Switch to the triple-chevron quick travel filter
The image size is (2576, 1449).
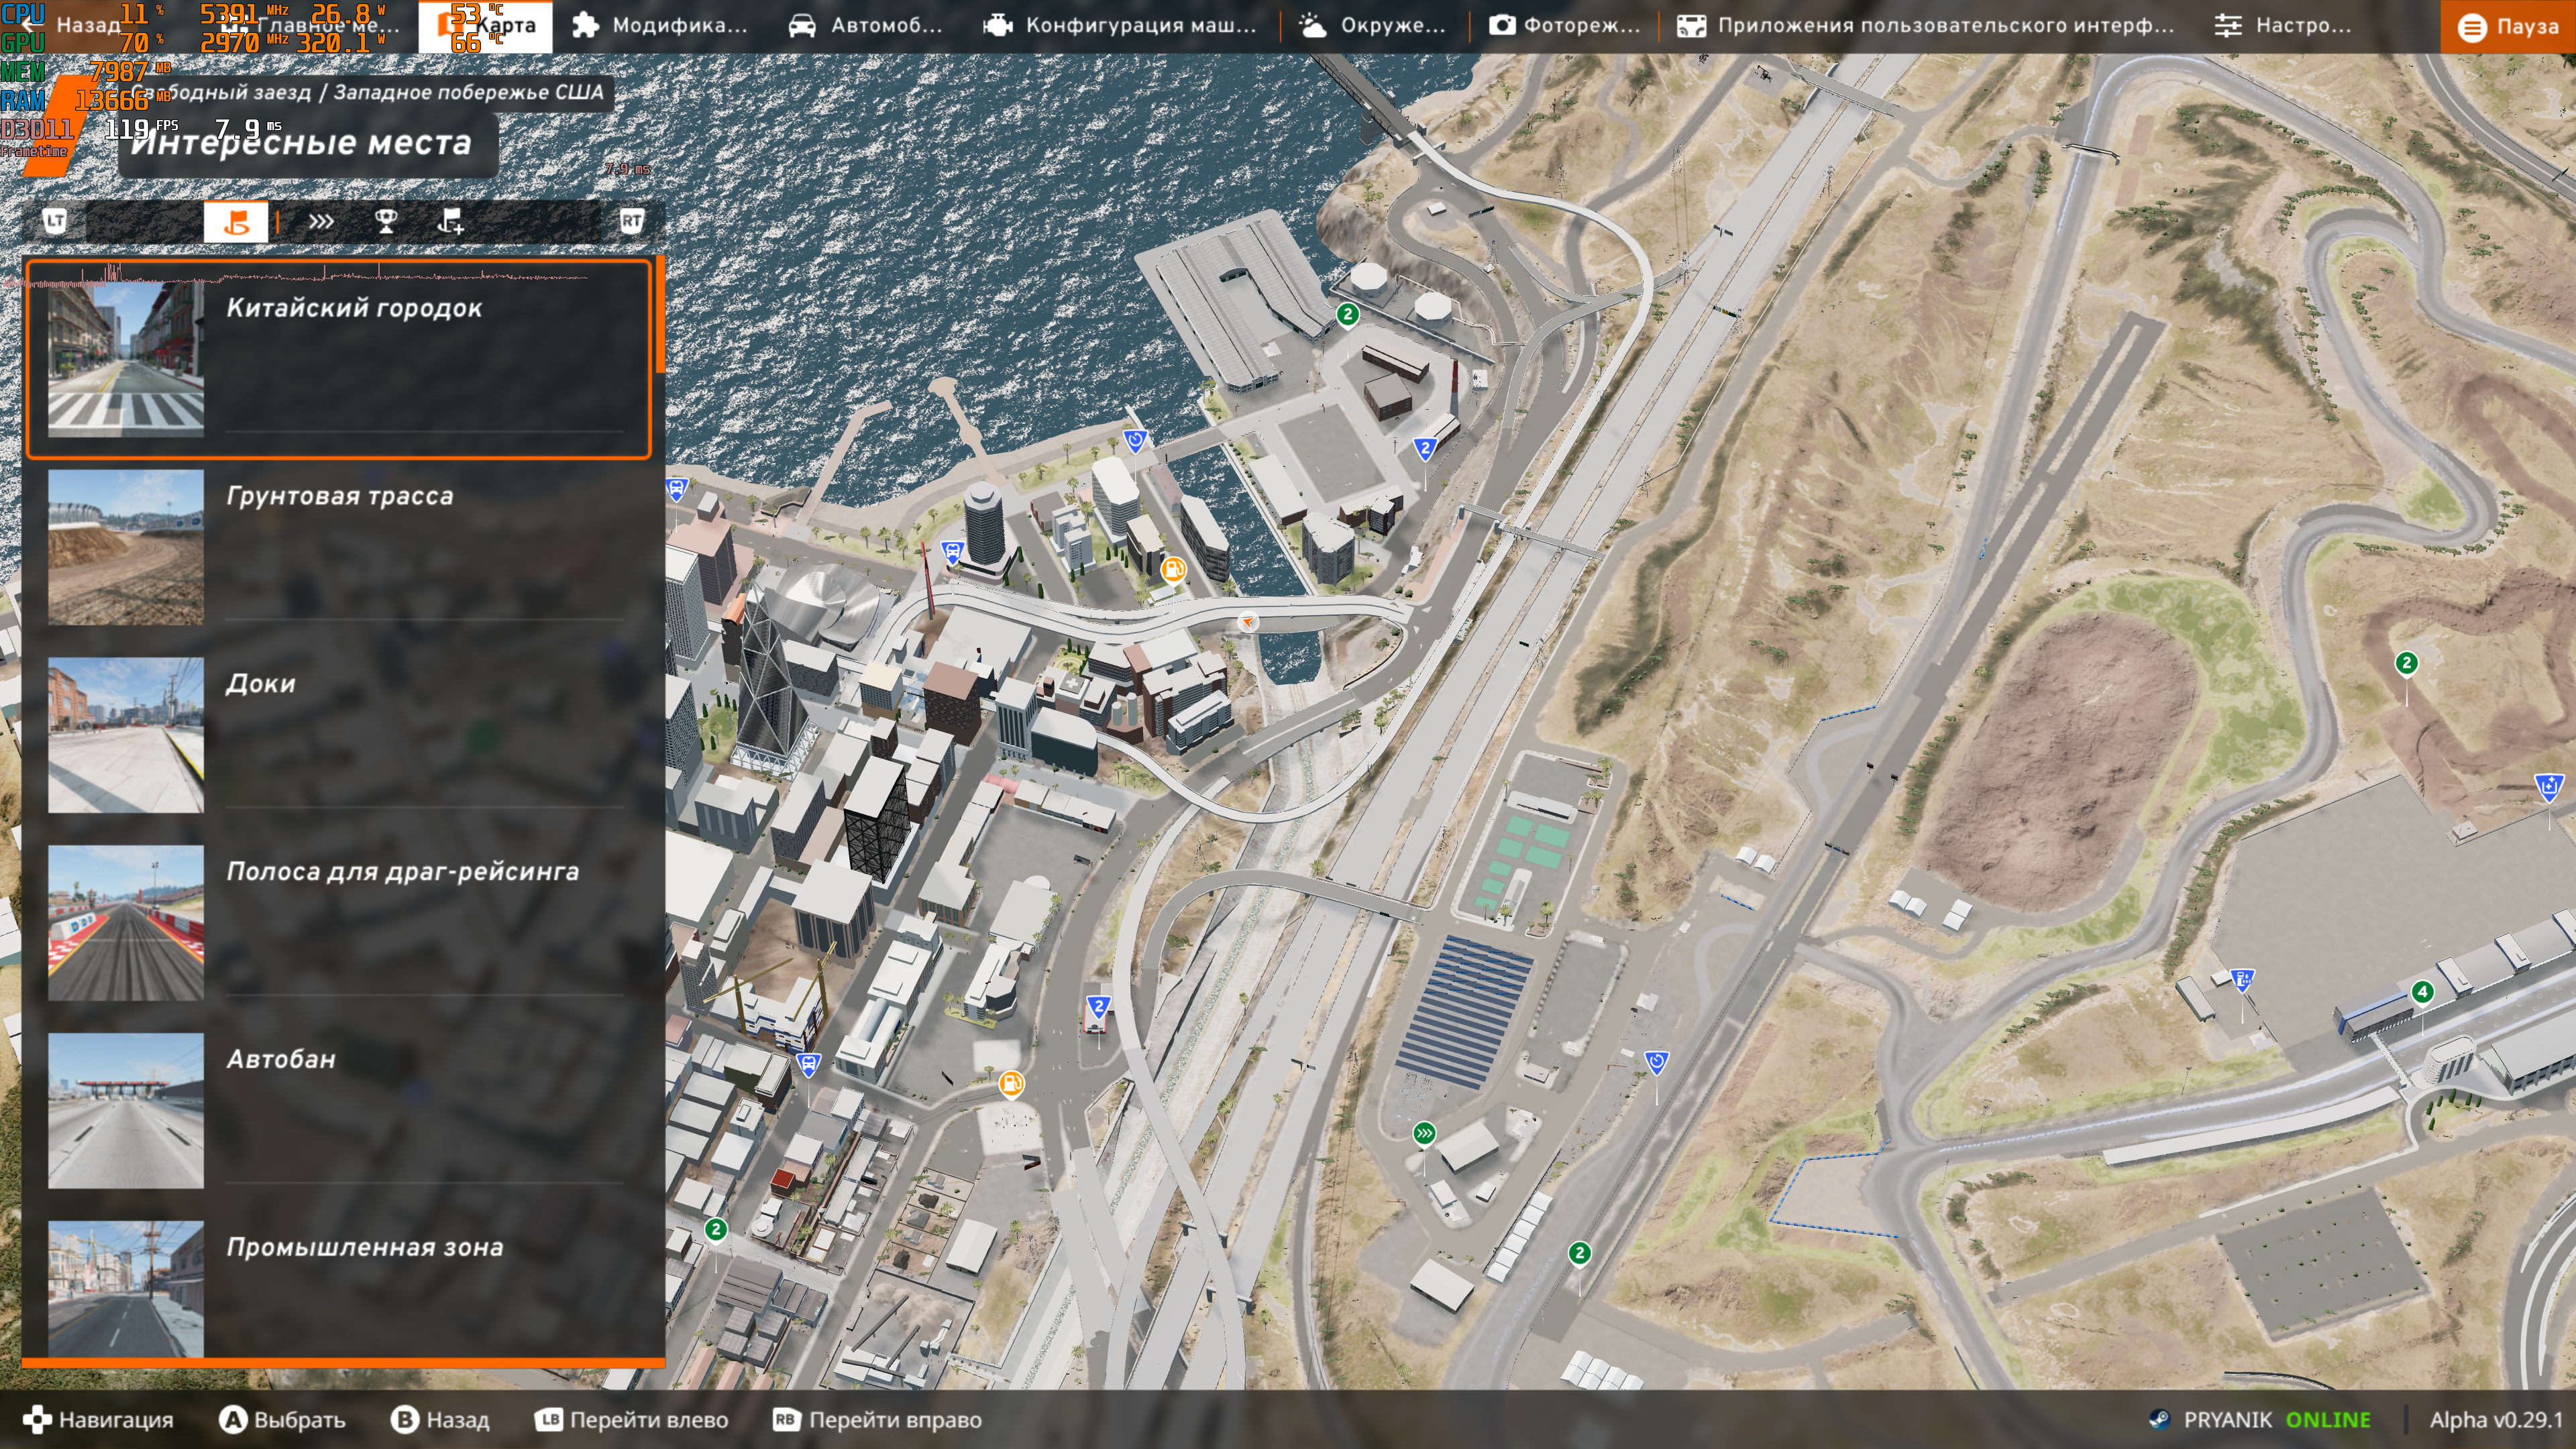(320, 221)
